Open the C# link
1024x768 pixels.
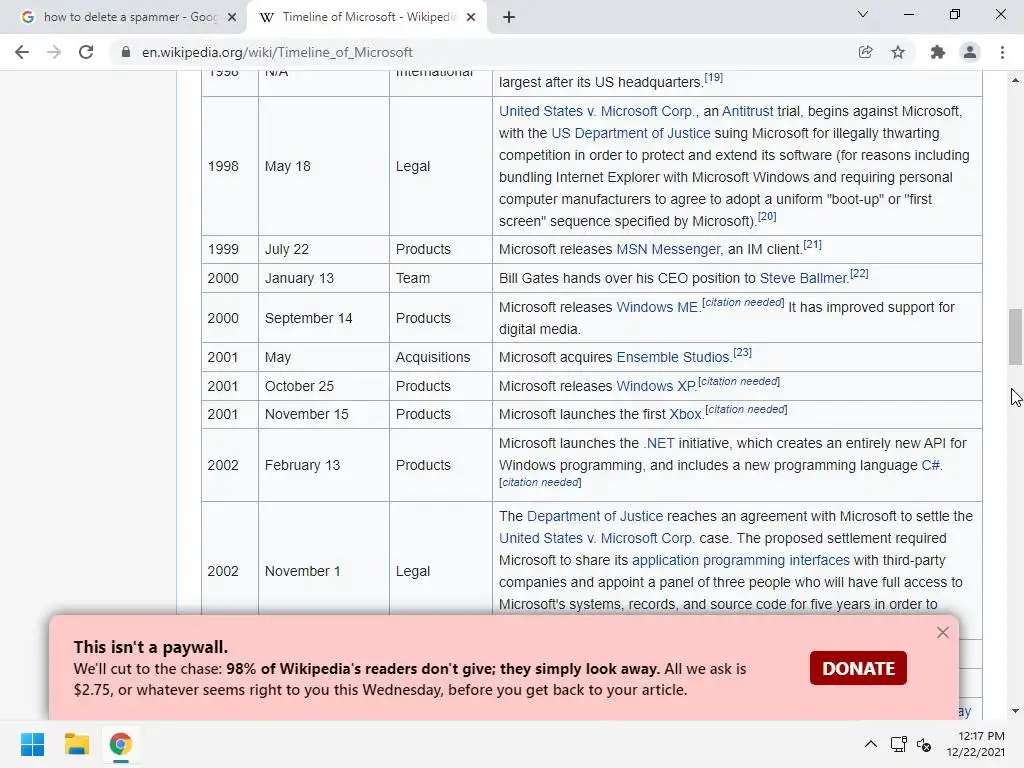(x=931, y=465)
